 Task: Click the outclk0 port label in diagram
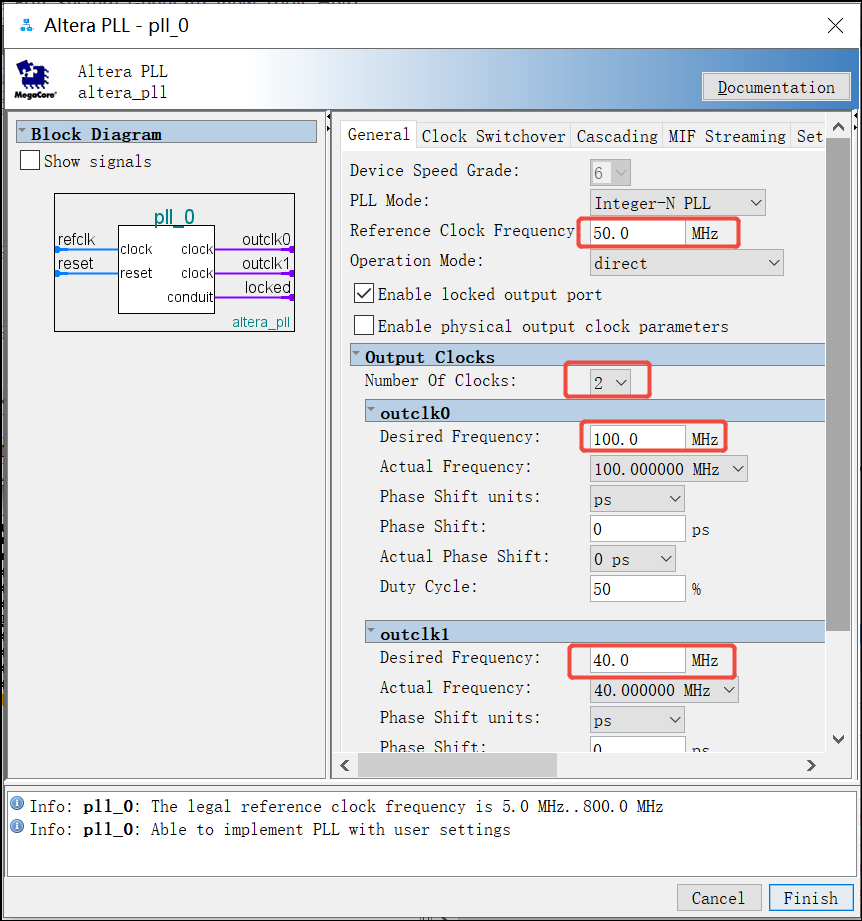coord(266,239)
